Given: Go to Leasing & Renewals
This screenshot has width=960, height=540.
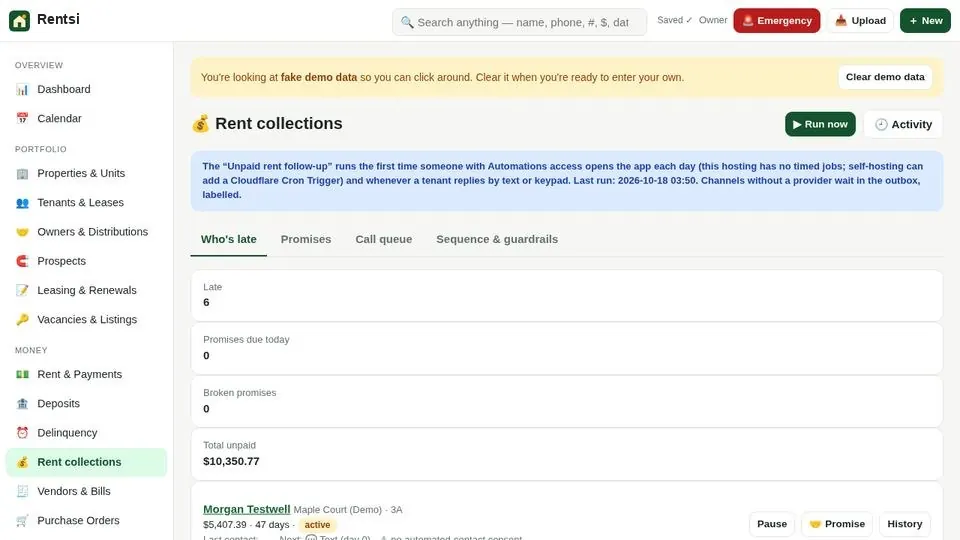Looking at the screenshot, I should point(86,290).
